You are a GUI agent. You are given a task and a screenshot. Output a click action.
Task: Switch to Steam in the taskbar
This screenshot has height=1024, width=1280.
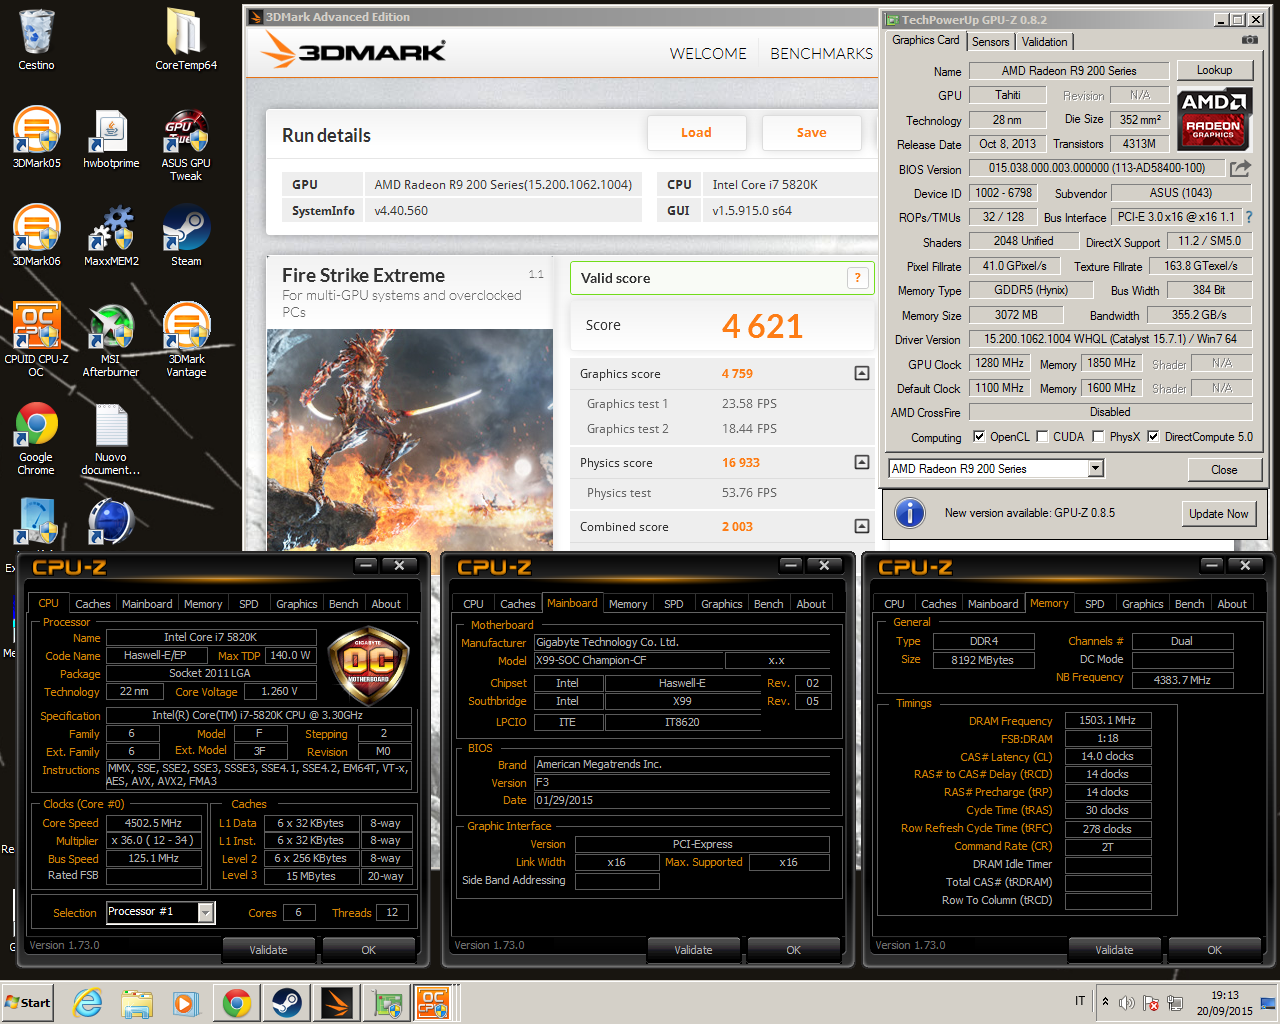tap(287, 1003)
